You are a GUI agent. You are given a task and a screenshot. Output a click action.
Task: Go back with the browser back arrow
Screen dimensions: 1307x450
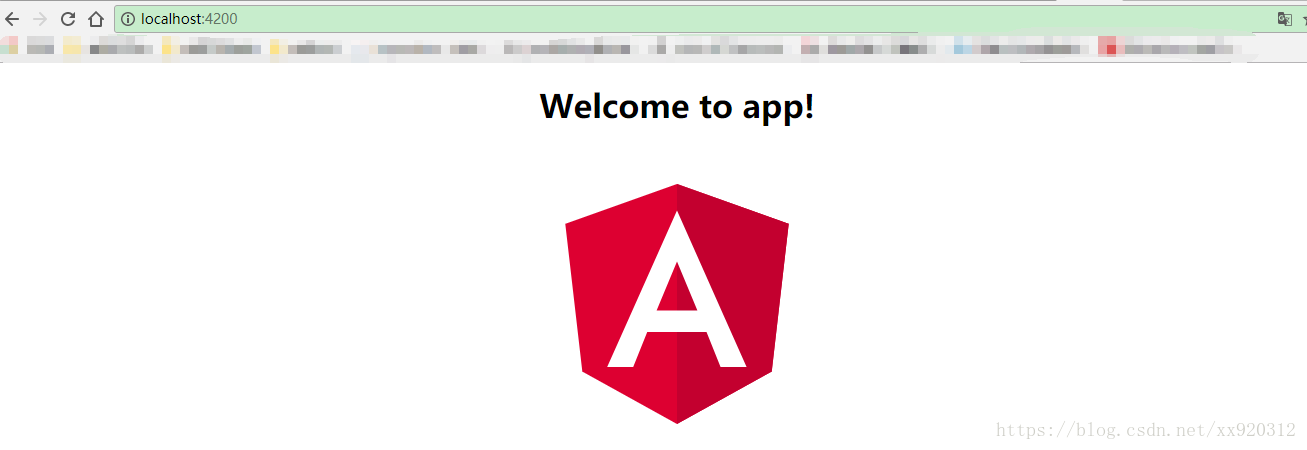point(12,19)
